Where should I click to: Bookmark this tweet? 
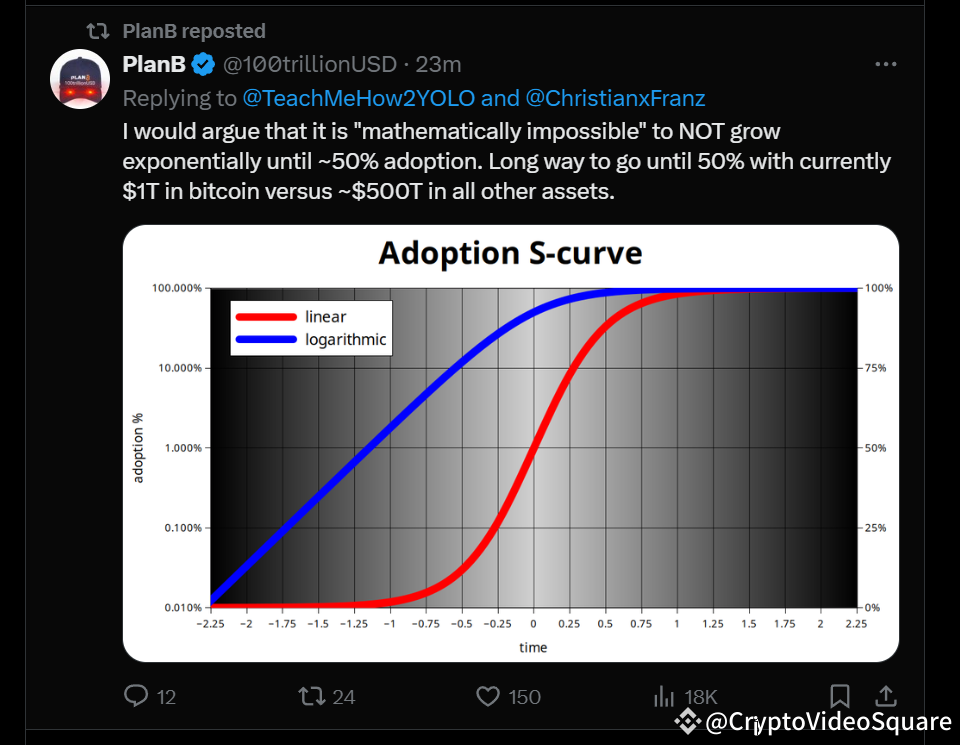point(839,696)
